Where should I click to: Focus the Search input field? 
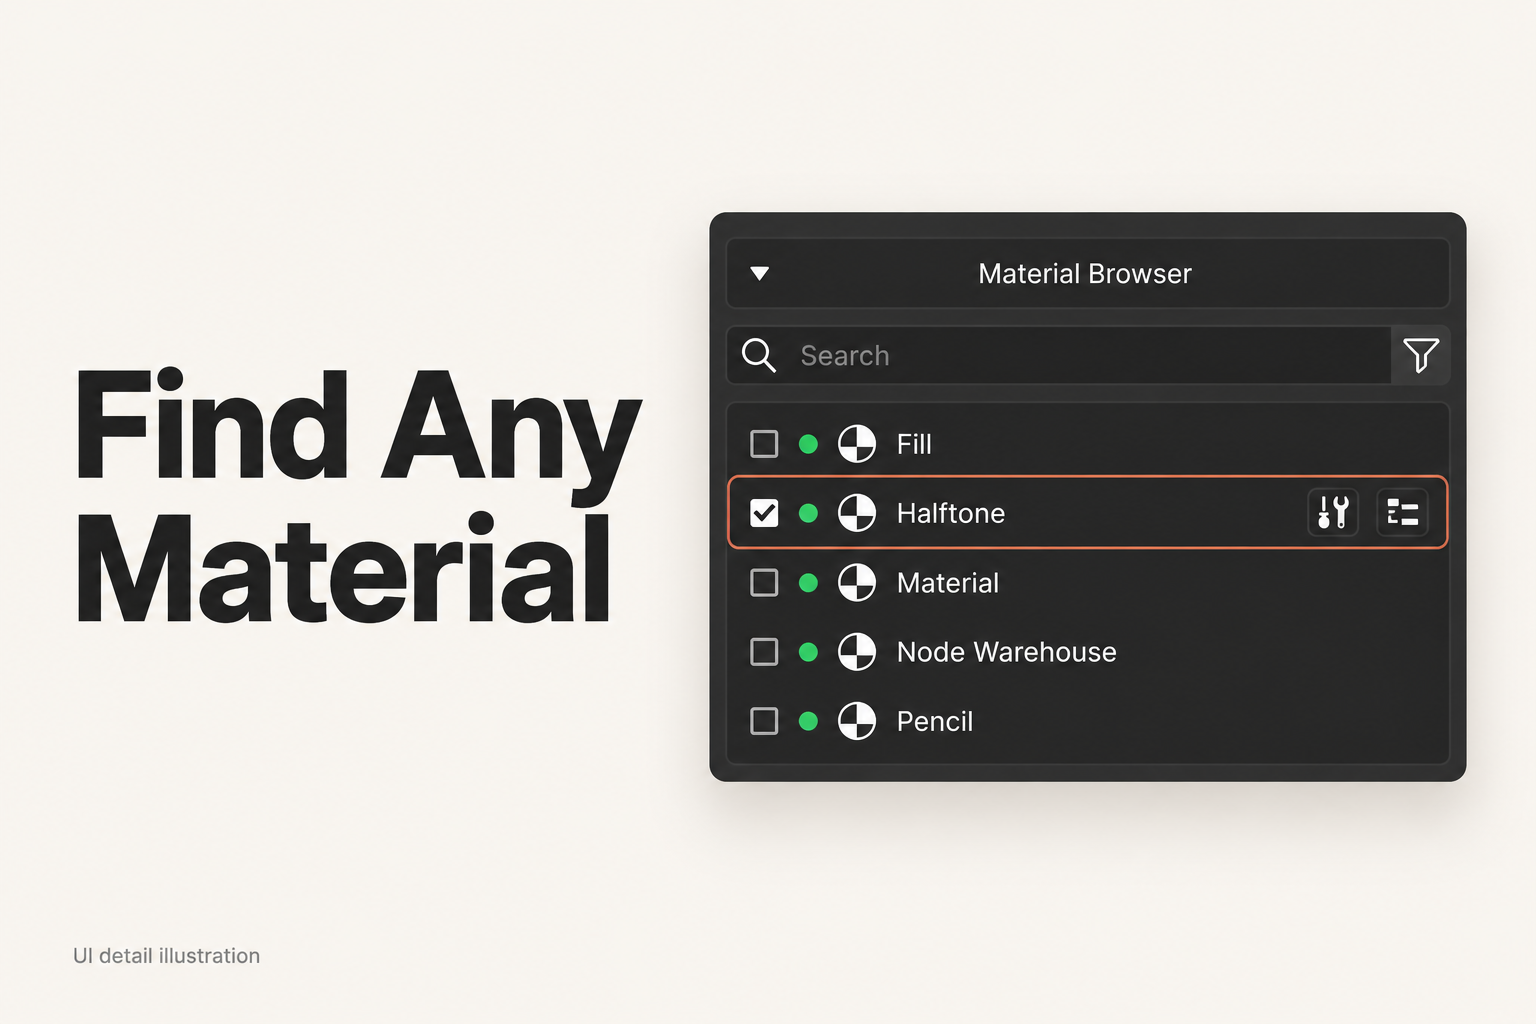pyautogui.click(x=1059, y=355)
